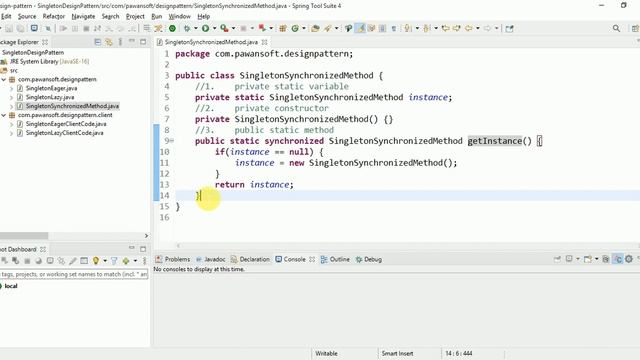Collapse the com.pawansoft.designpattern package
Screen dimensions: 640x360
(4, 80)
